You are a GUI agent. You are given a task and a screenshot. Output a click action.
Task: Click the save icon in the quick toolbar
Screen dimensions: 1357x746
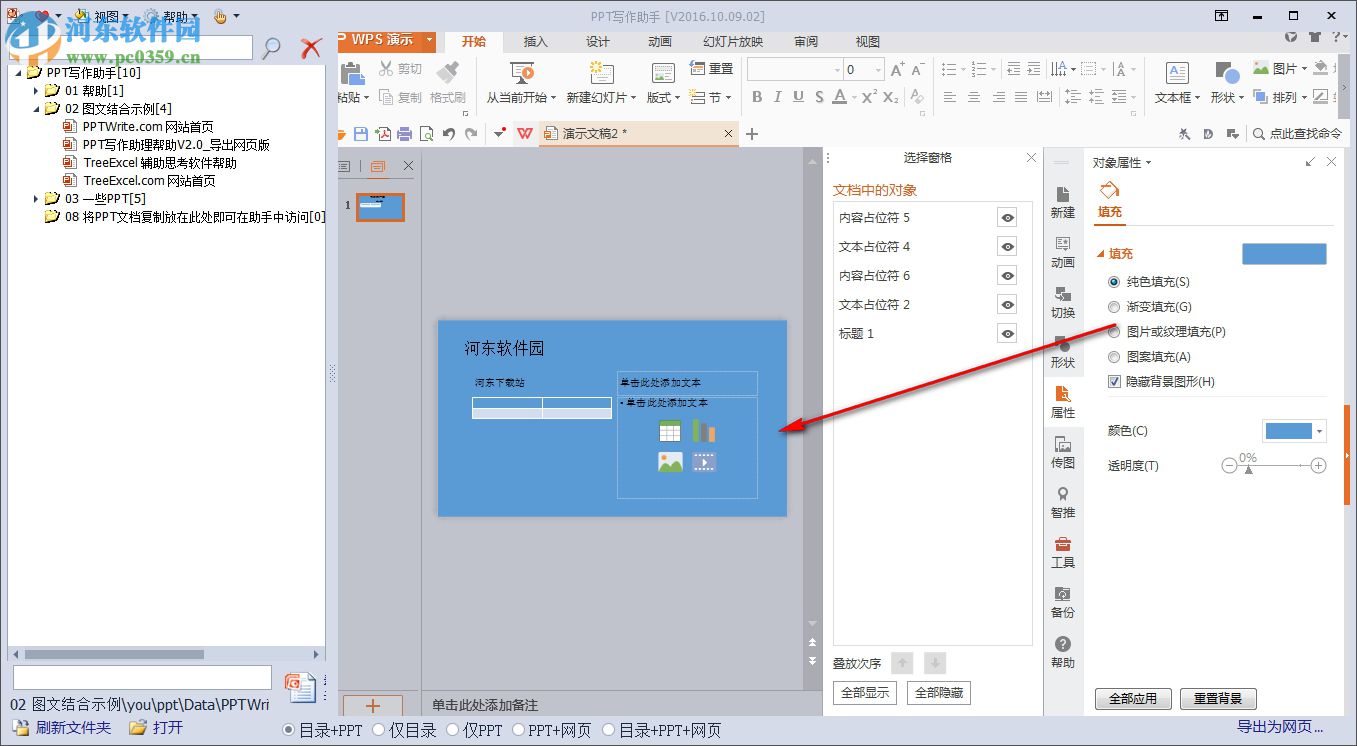(x=361, y=134)
